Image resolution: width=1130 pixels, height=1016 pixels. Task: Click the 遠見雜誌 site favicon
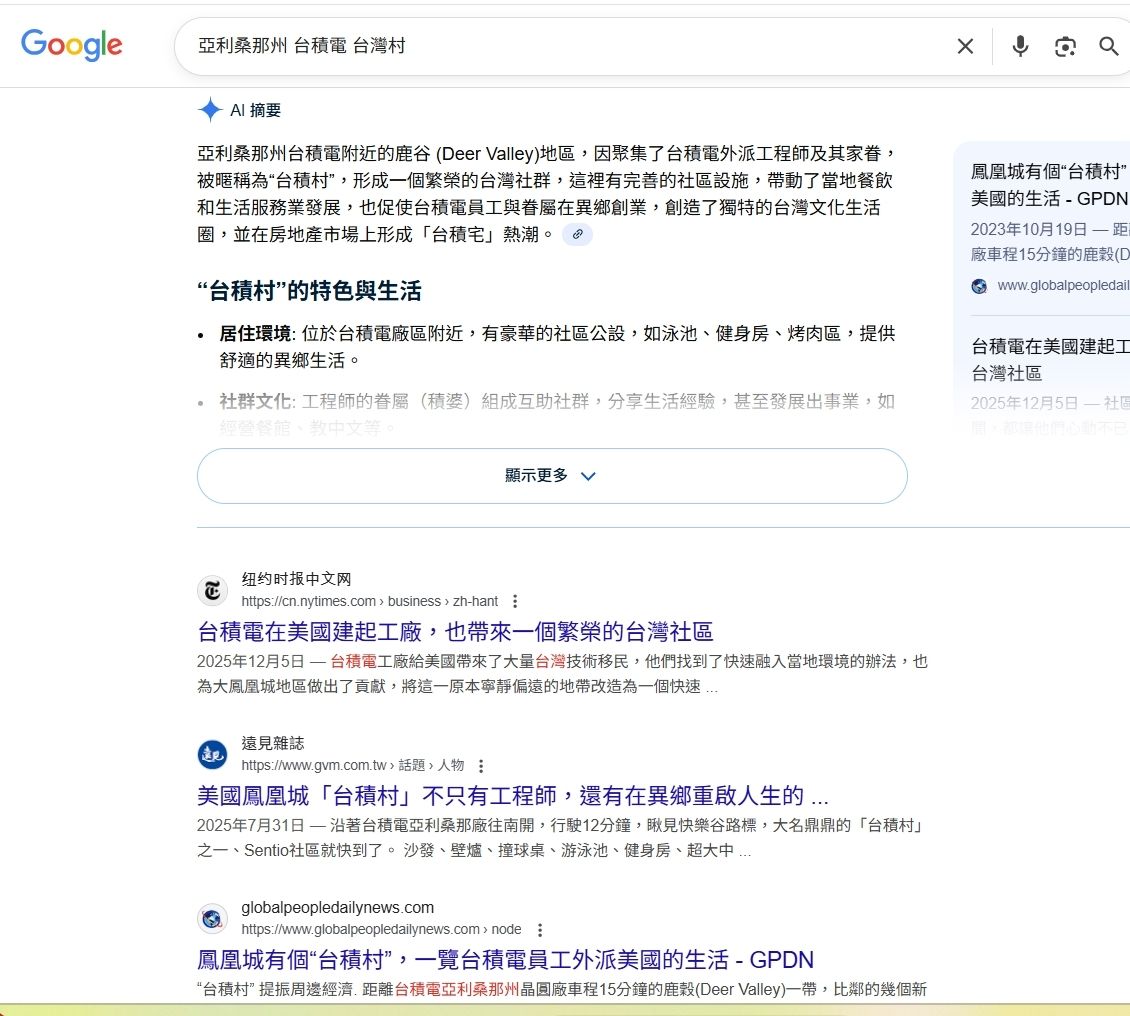(212, 755)
